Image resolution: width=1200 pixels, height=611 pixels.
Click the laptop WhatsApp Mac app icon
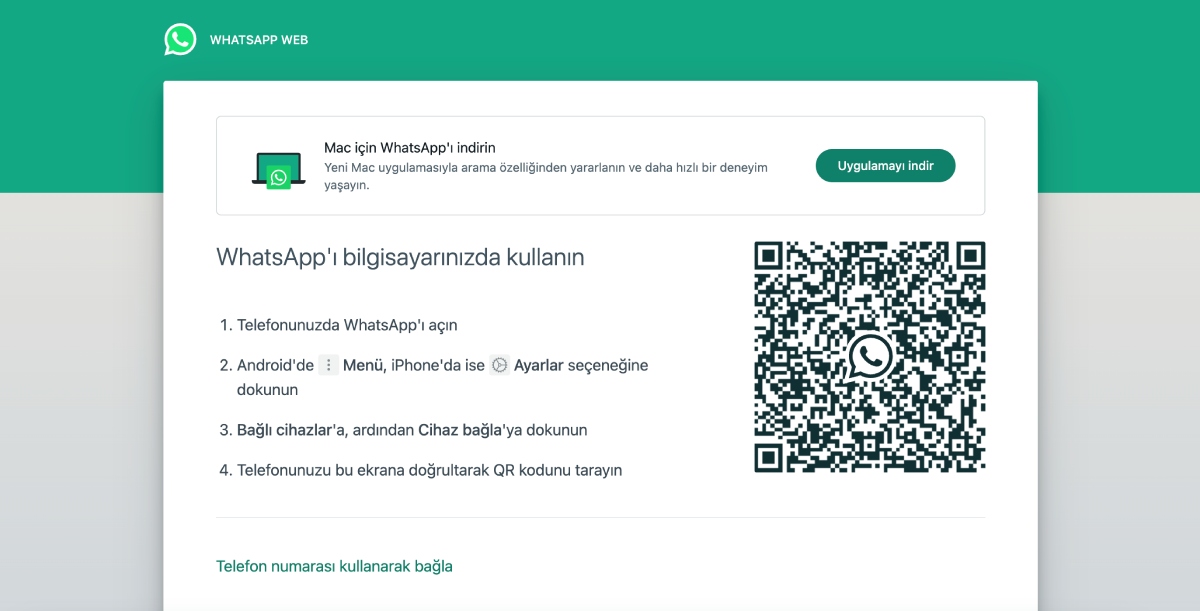point(279,170)
